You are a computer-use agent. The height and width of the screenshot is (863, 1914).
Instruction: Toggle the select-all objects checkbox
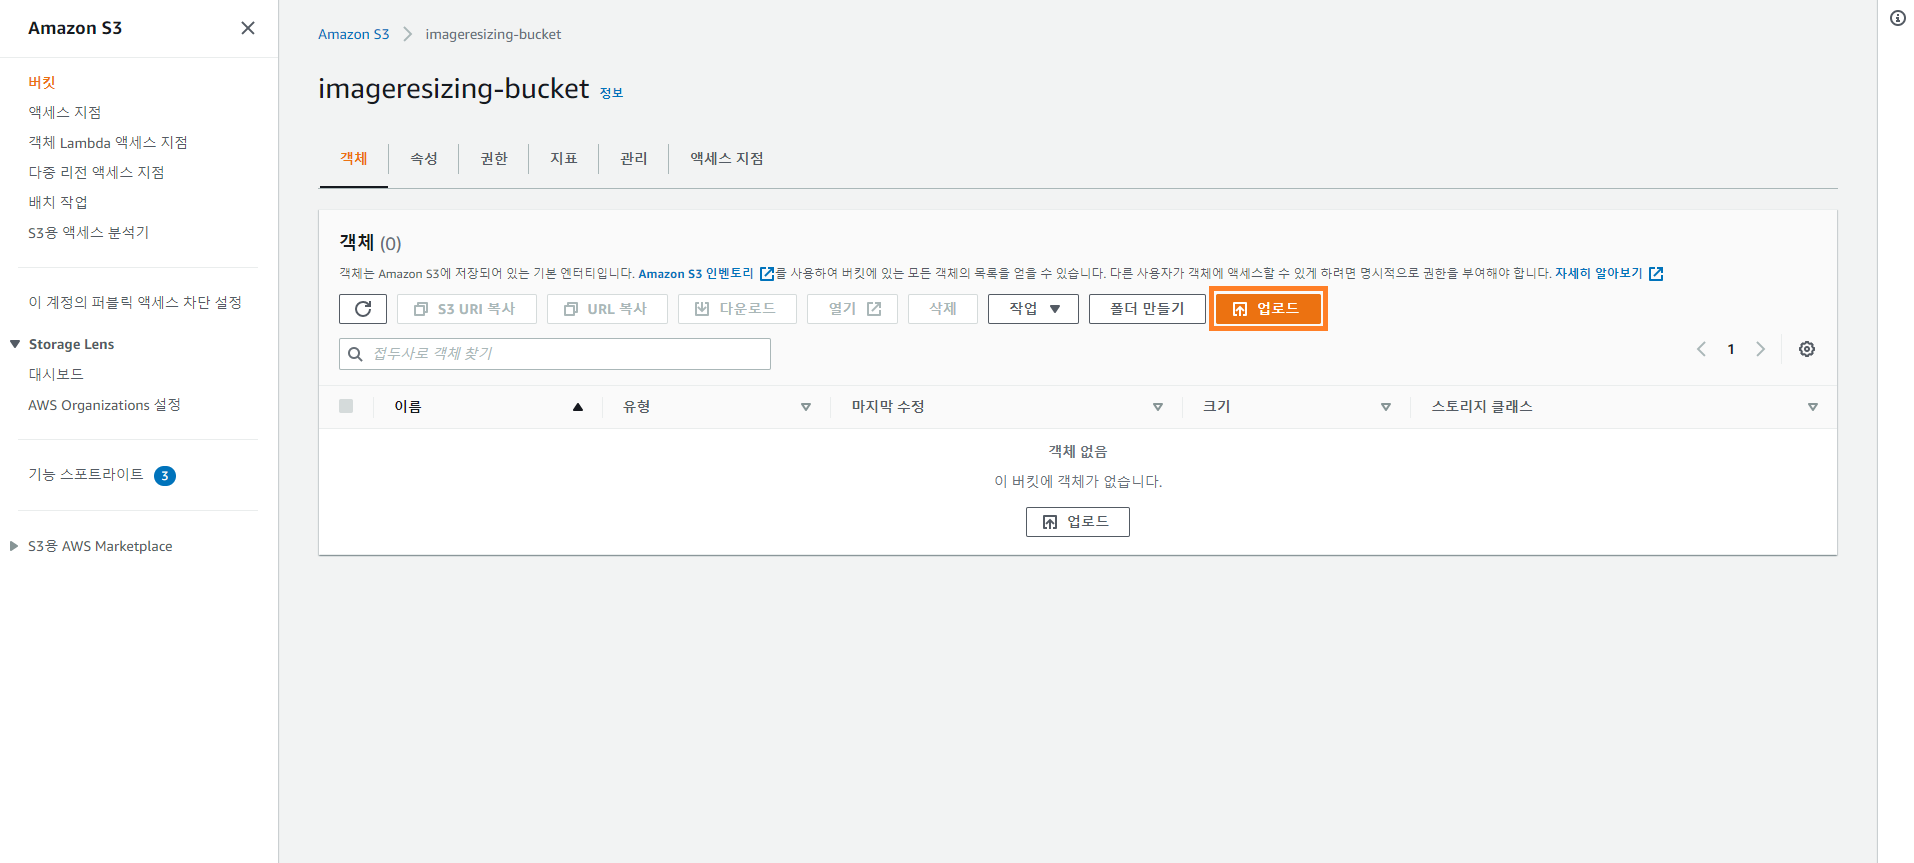click(346, 406)
